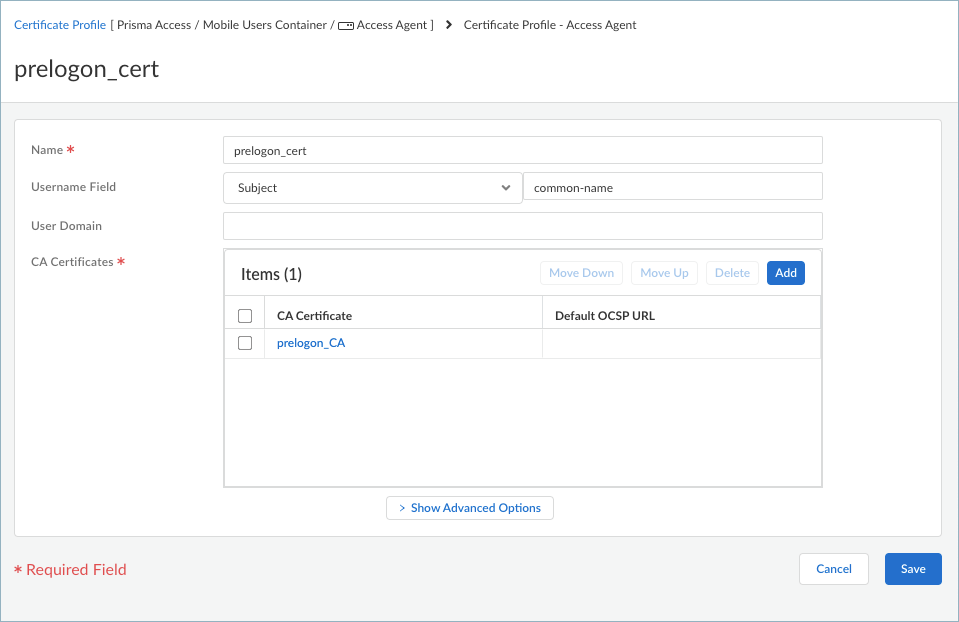Expand Show Advanced Options

pos(469,508)
